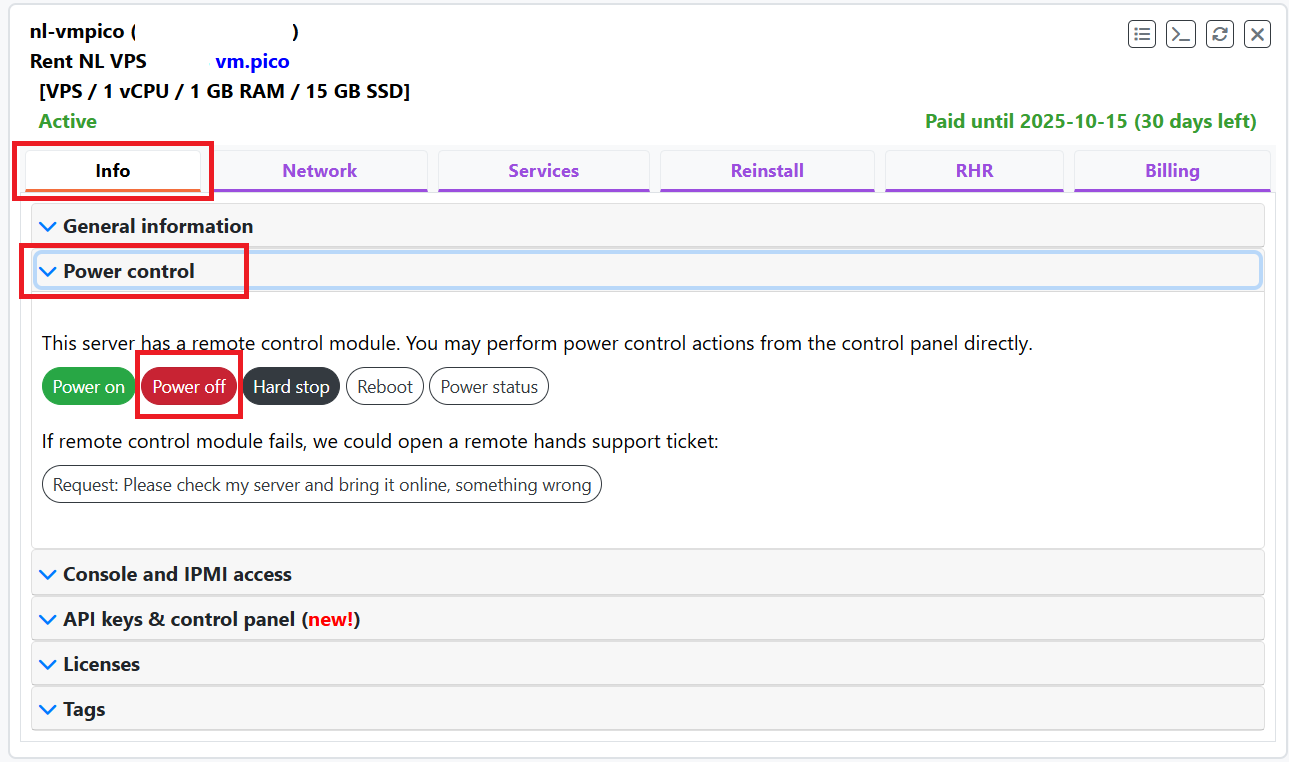Screen dimensions: 1289x762
Task: Expand API keys & control panel section
Action: (x=210, y=619)
